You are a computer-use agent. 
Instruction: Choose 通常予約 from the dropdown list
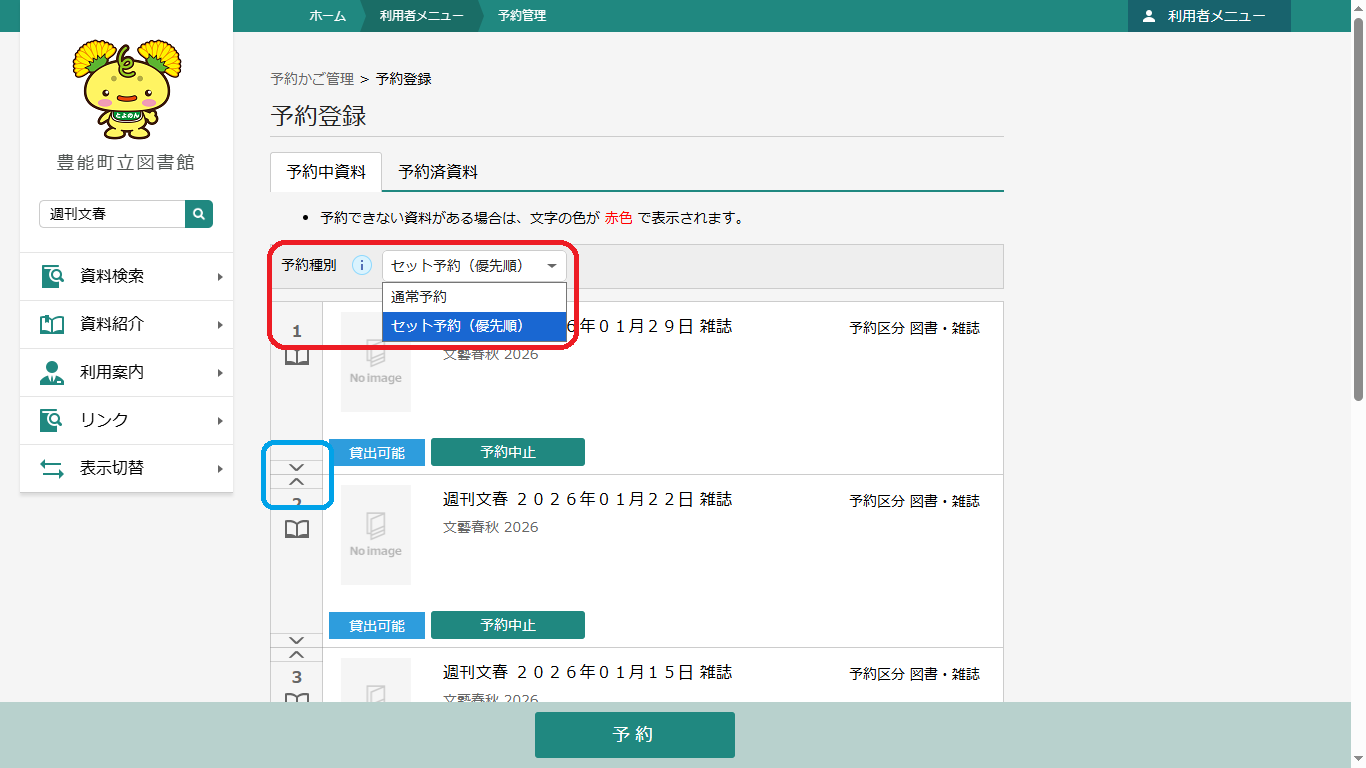tap(474, 297)
